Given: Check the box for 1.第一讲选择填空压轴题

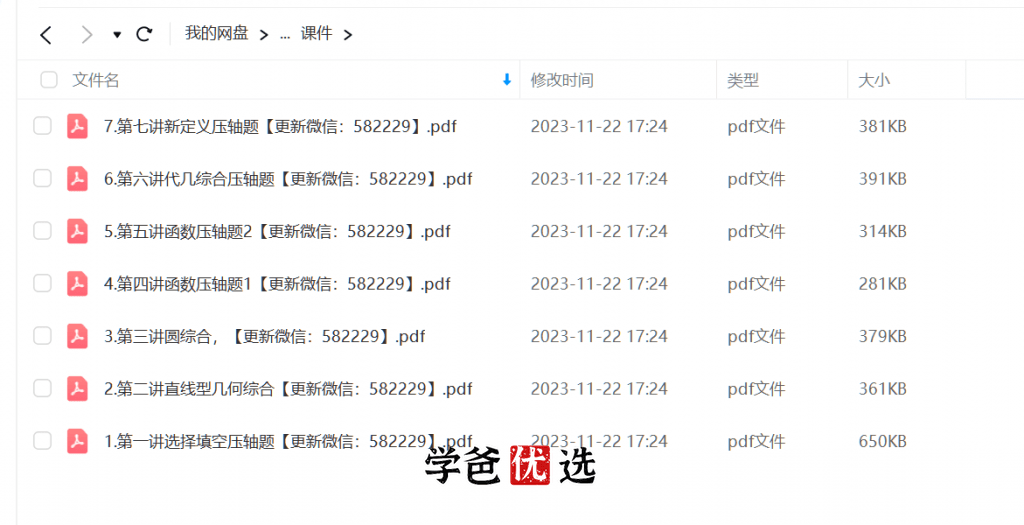Looking at the screenshot, I should point(42,441).
